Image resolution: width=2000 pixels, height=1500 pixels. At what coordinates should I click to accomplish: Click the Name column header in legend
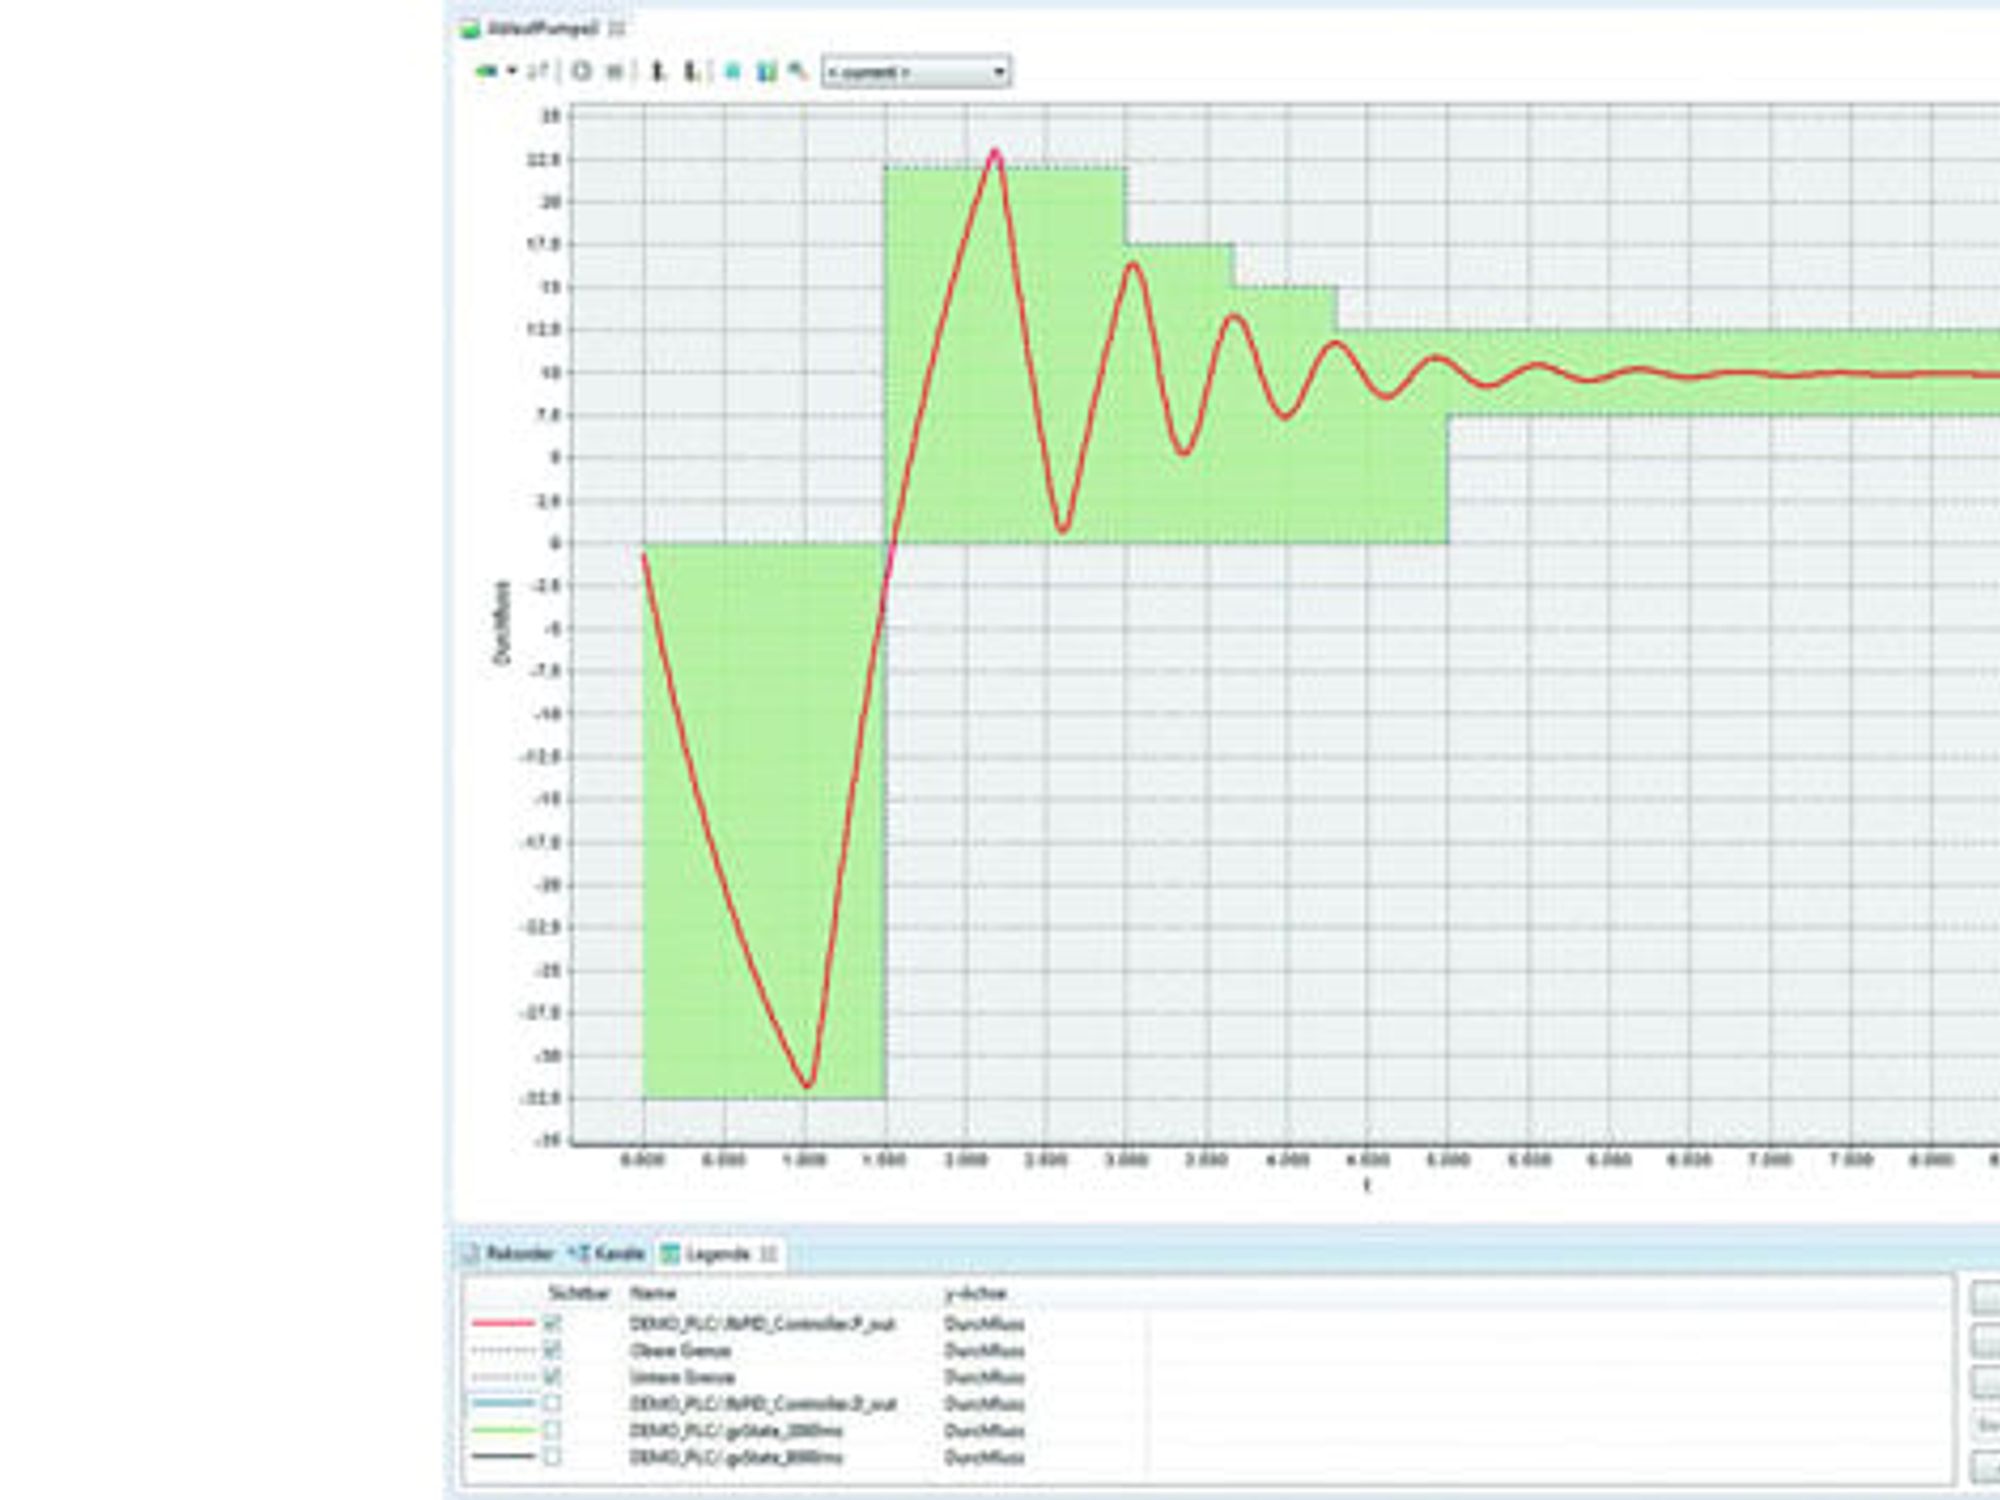pos(653,1293)
